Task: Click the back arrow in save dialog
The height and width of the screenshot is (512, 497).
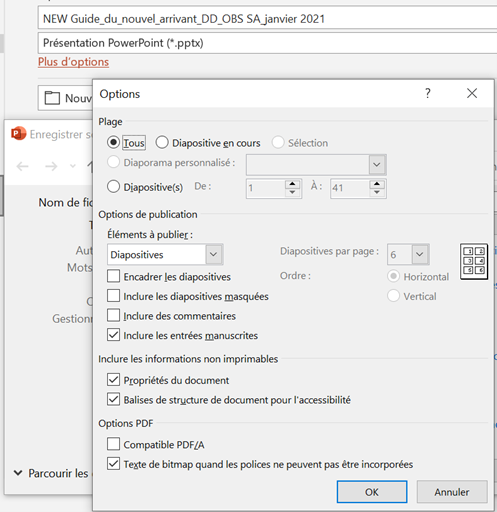Action: click(x=23, y=166)
